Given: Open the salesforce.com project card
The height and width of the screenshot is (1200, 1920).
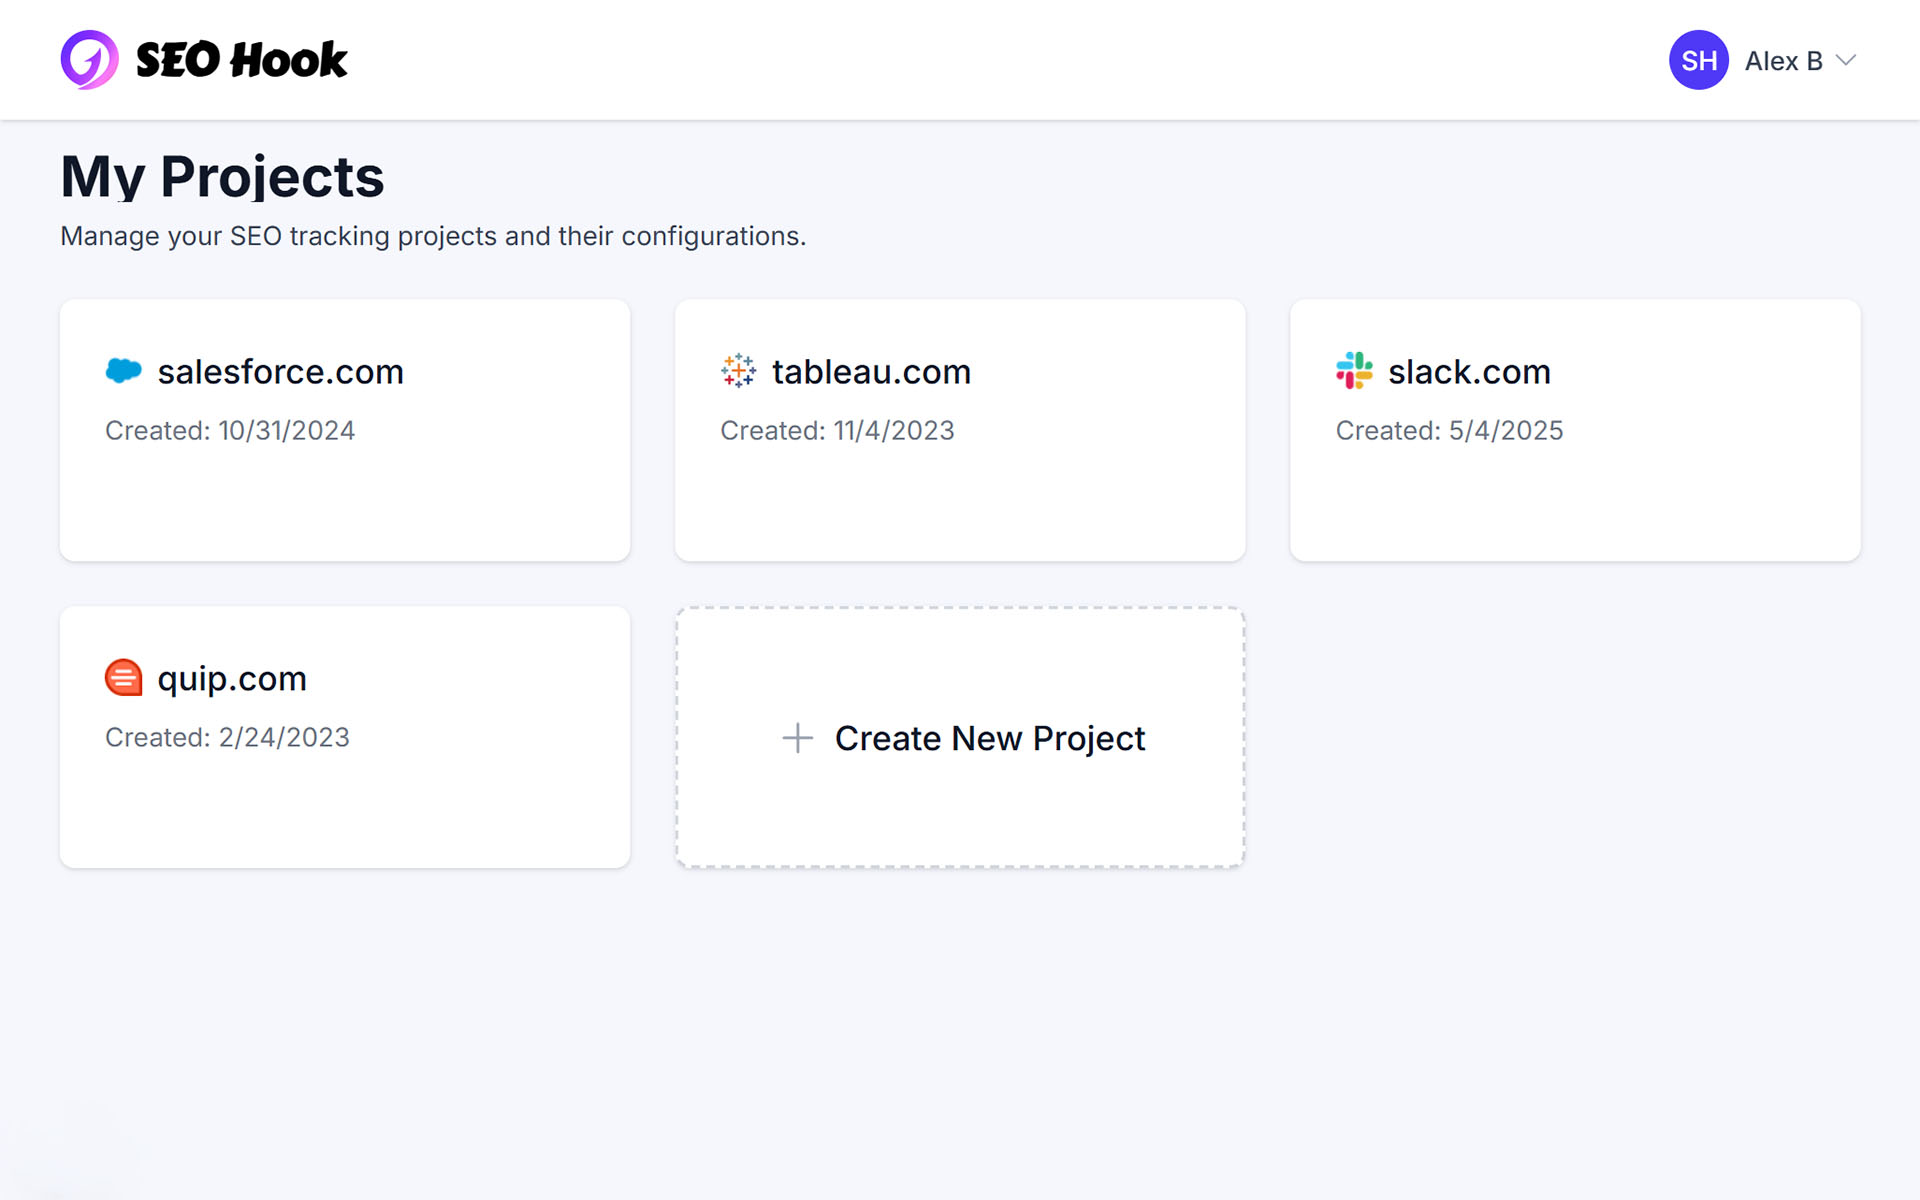Looking at the screenshot, I should 344,430.
